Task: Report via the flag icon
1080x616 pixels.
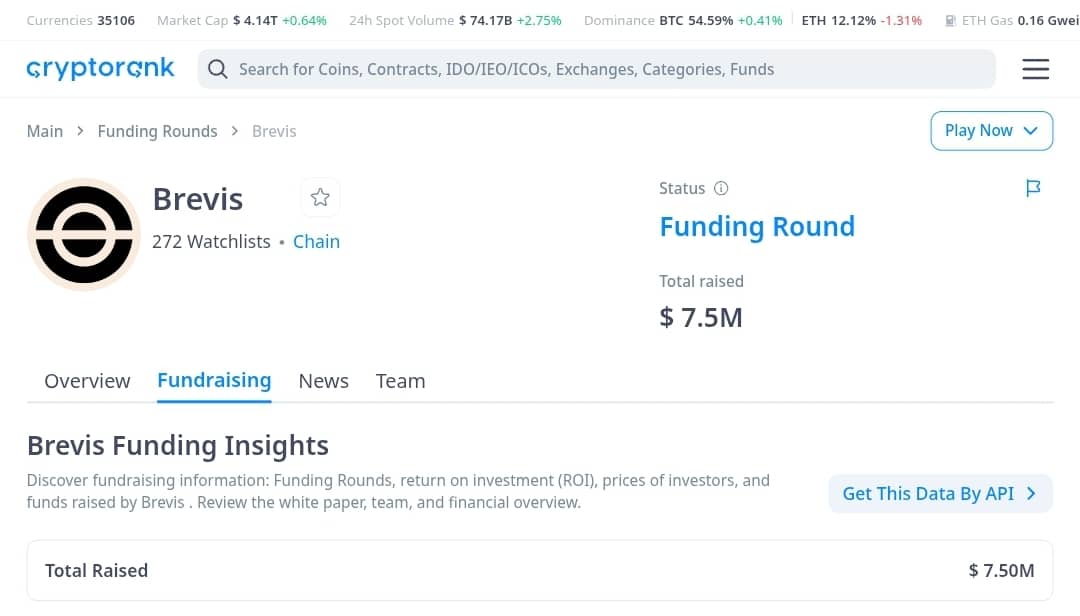Action: (1032, 188)
